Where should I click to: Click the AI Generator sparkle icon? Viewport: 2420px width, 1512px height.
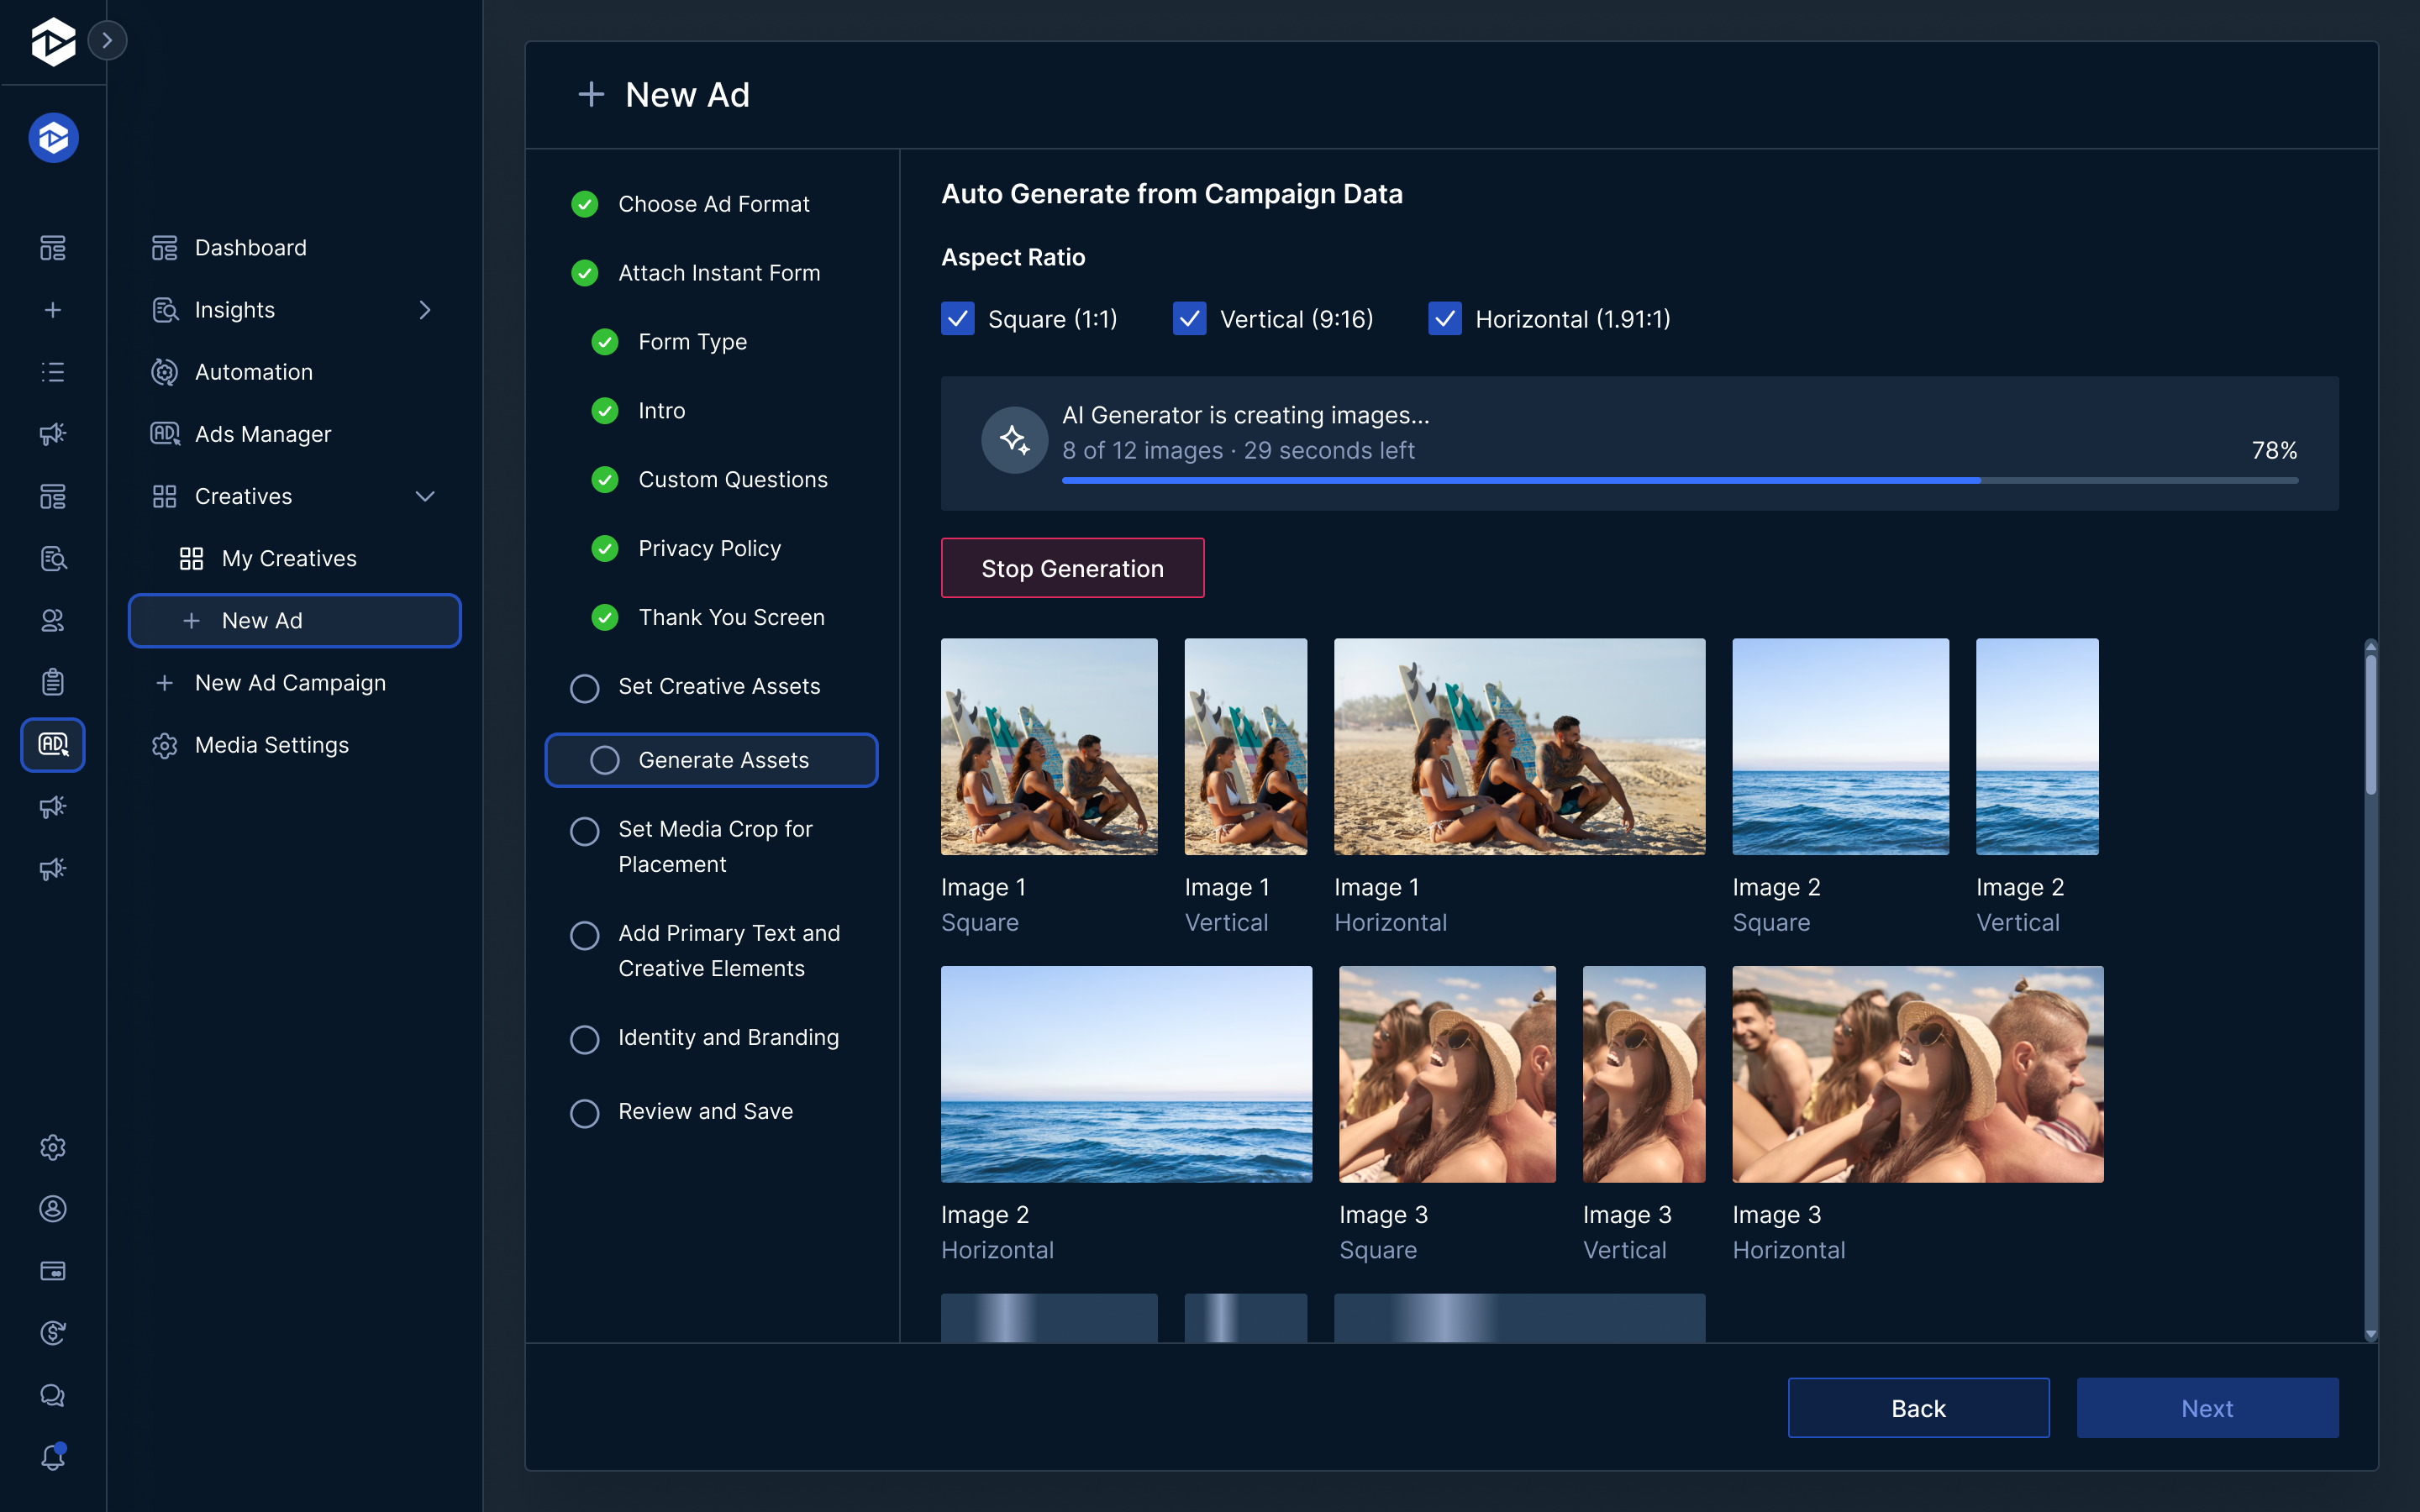coord(1014,440)
